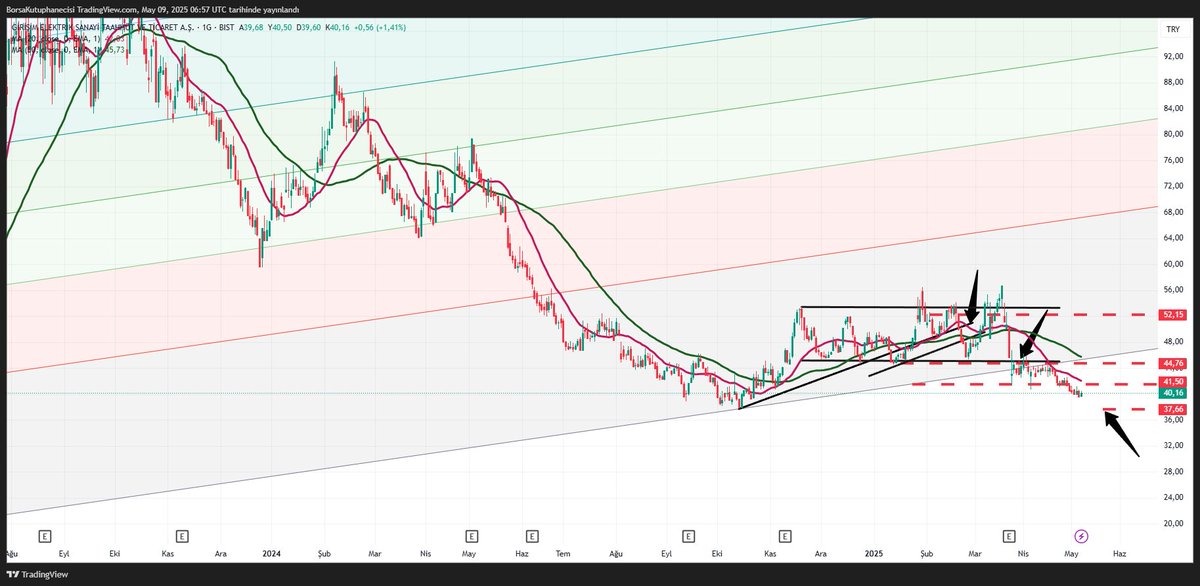Open the earnings marker above May 2024
Screen dimensions: 1200x586
pyautogui.click(x=472, y=536)
